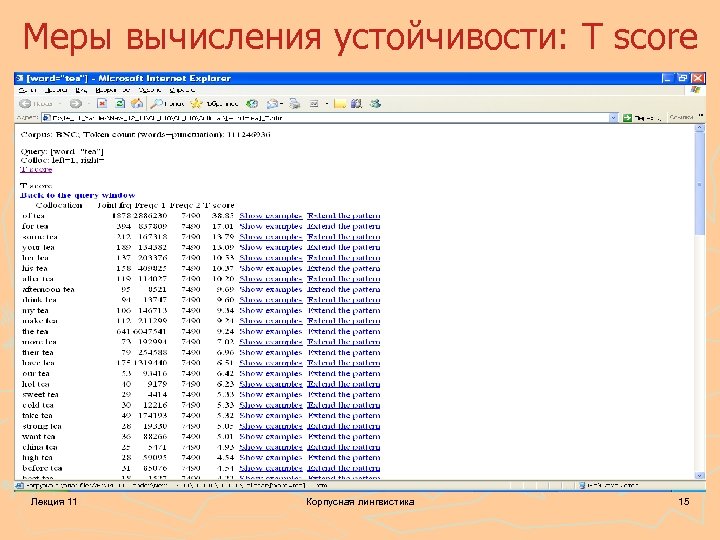Open the File (Файл) menu
720x540 pixels.
click(28, 90)
